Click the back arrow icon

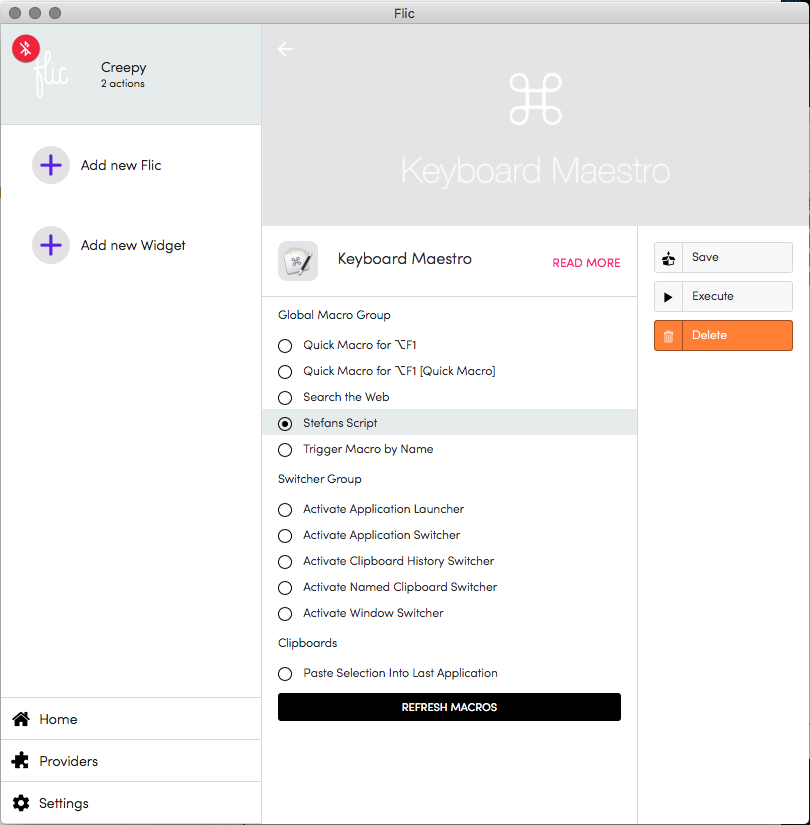point(285,49)
